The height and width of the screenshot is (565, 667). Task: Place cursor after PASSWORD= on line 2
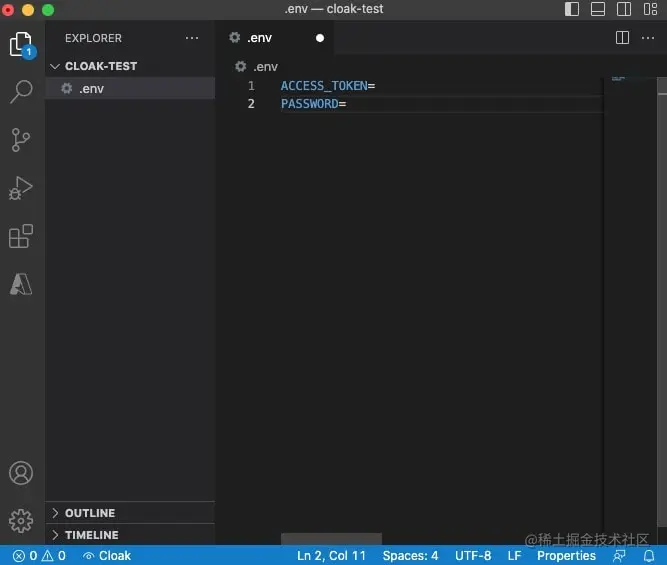point(347,104)
